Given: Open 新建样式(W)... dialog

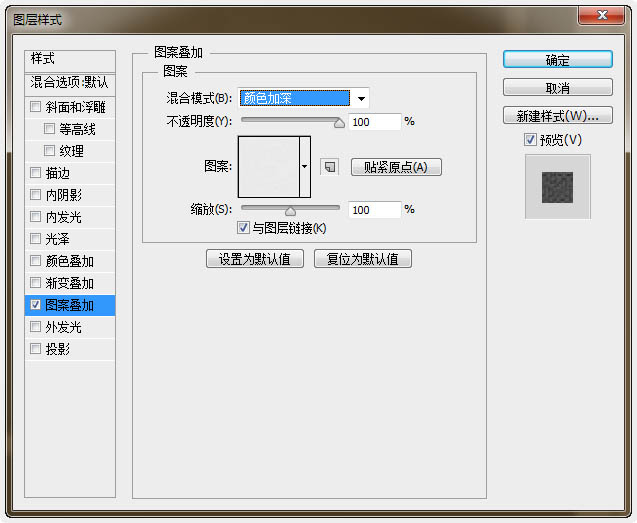Looking at the screenshot, I should [557, 115].
